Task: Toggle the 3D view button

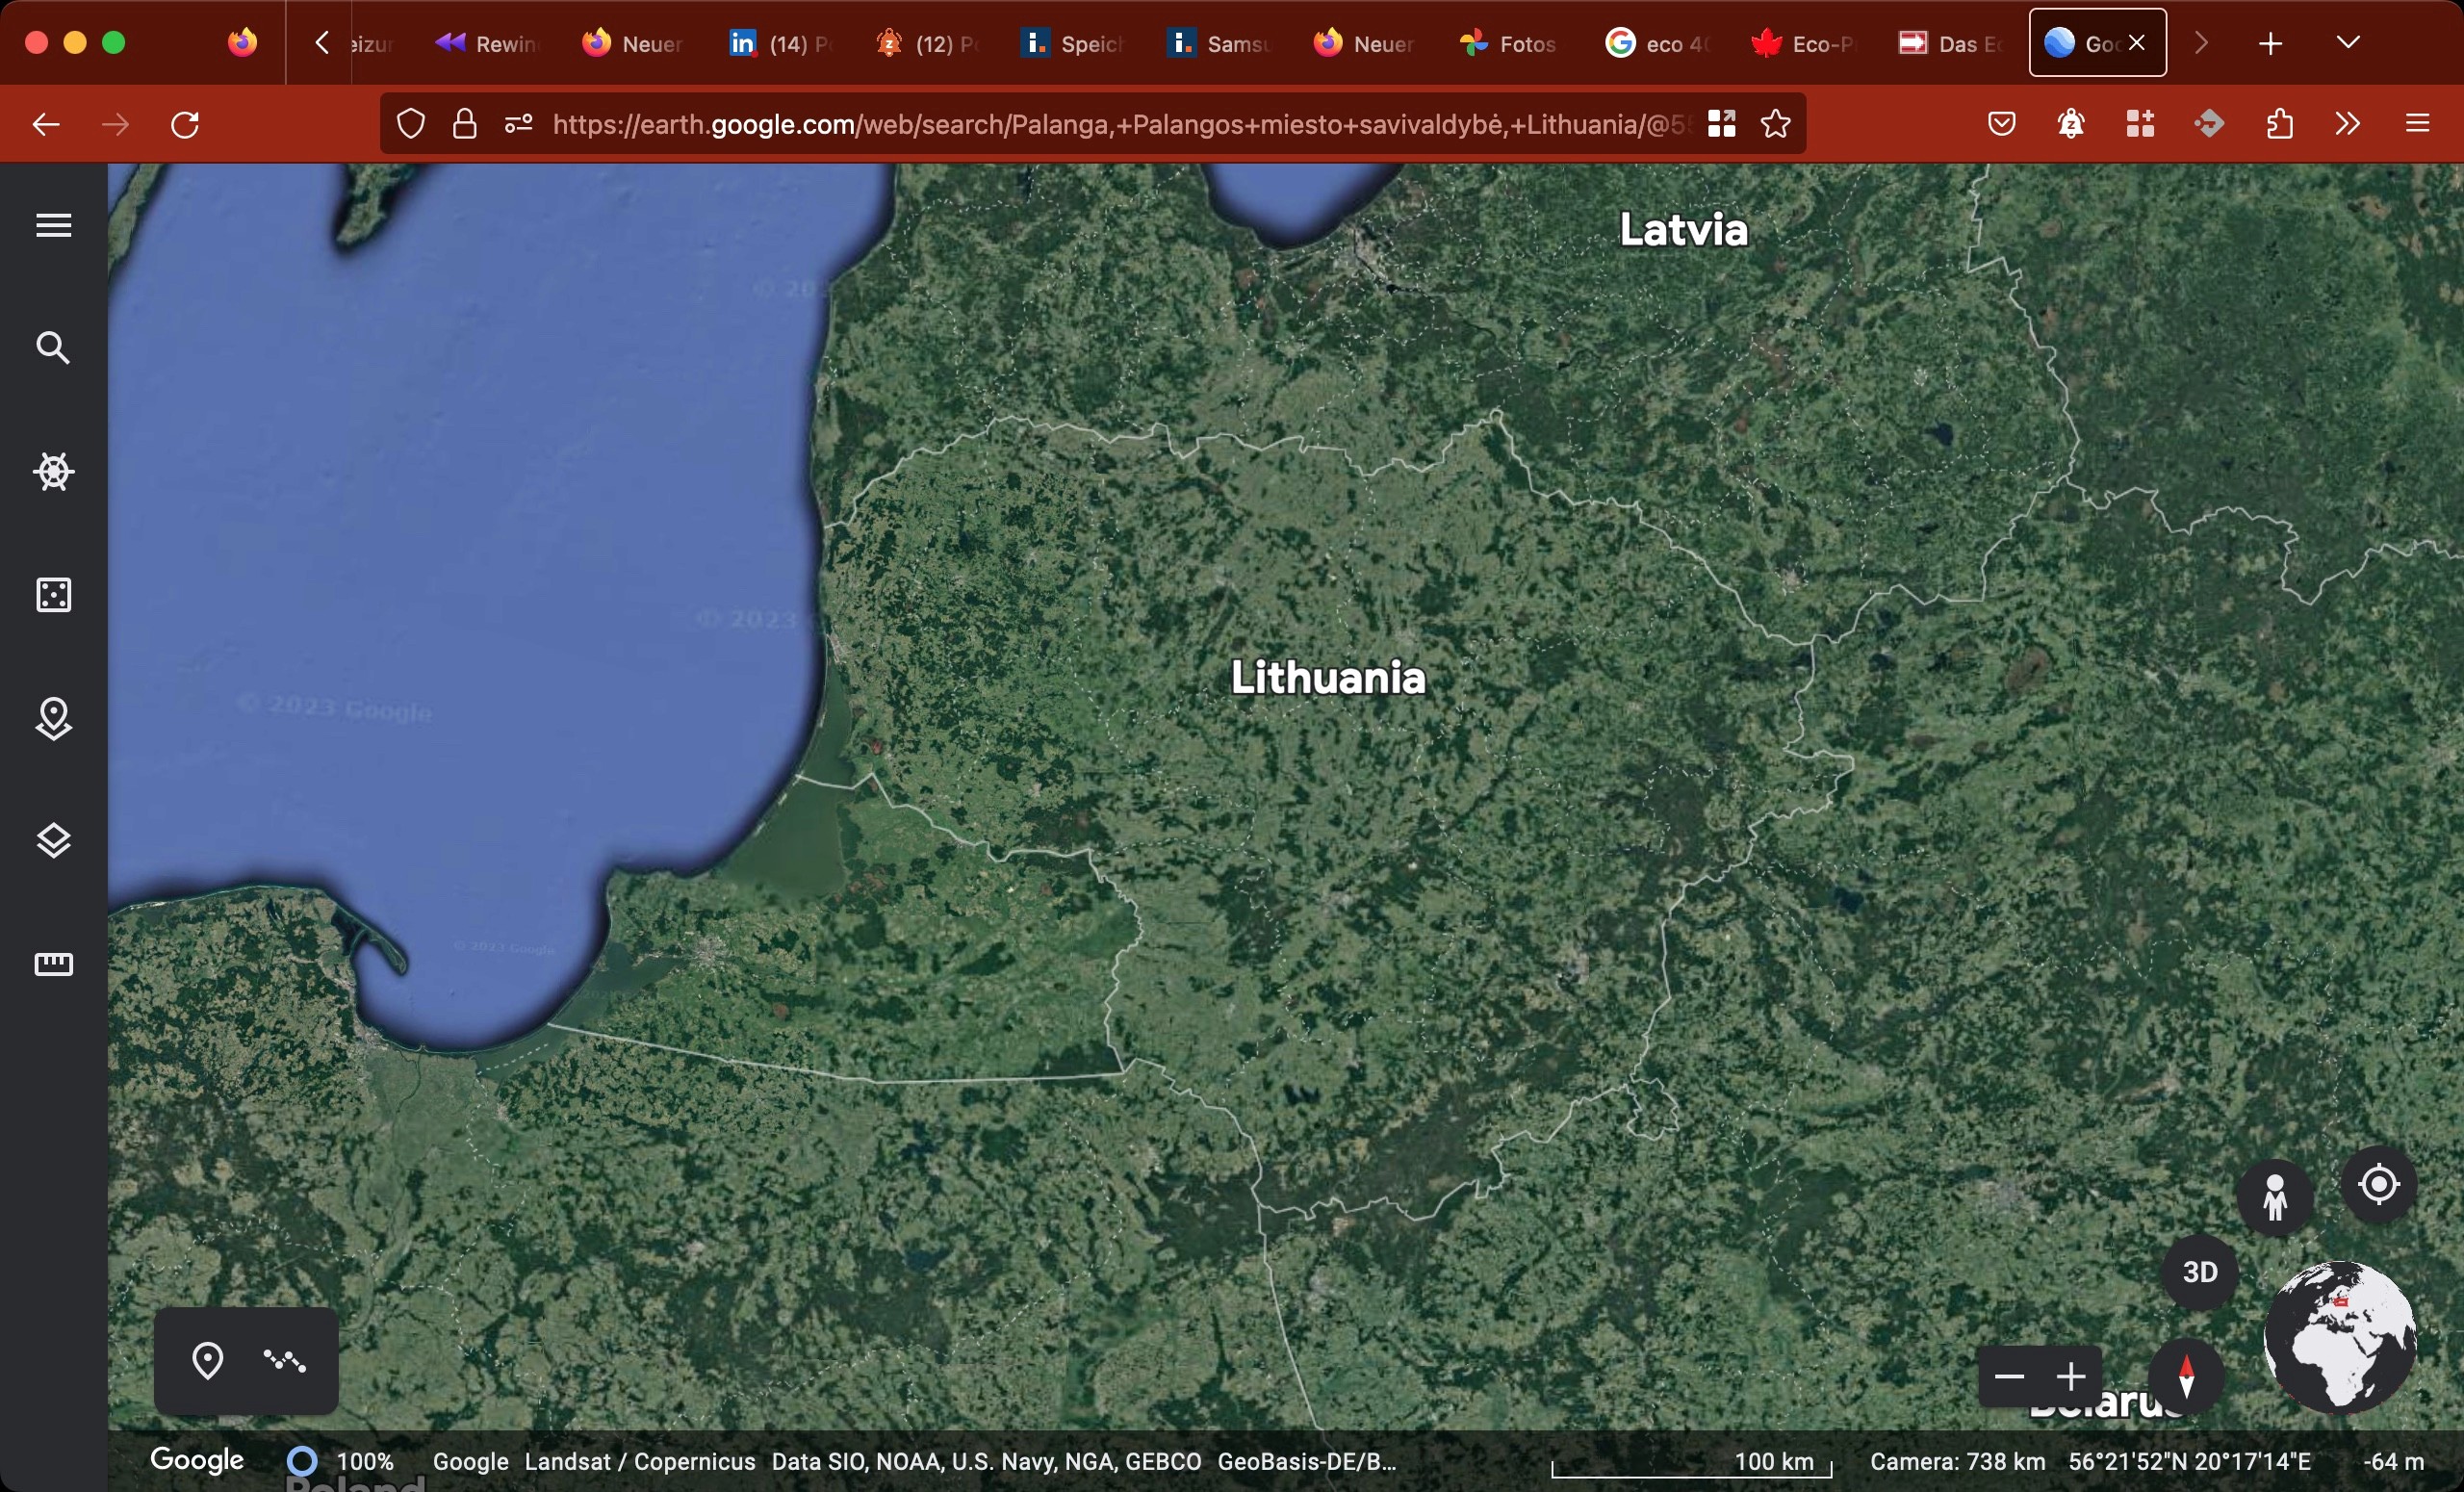Action: [x=2200, y=1272]
